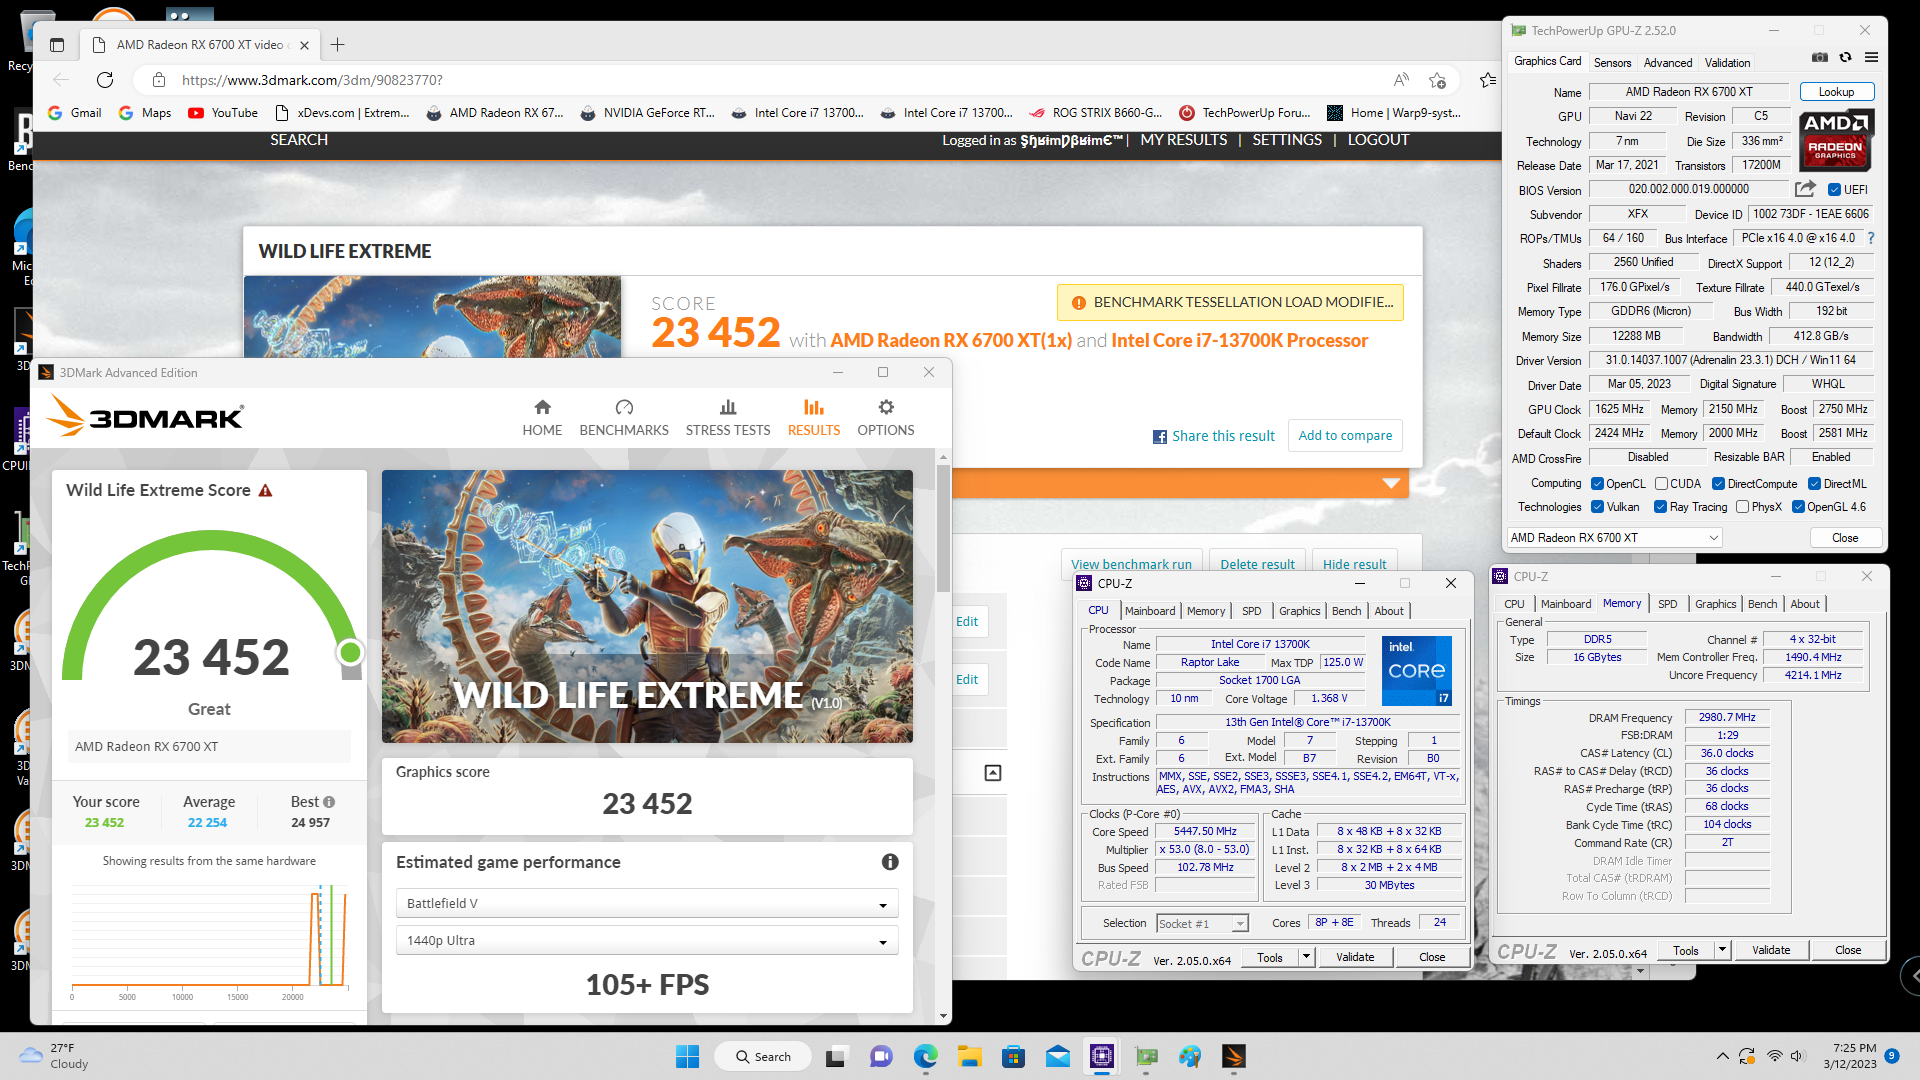Click GPU-Z screenshot camera icon
Screen dimensions: 1920x1080
point(1820,58)
